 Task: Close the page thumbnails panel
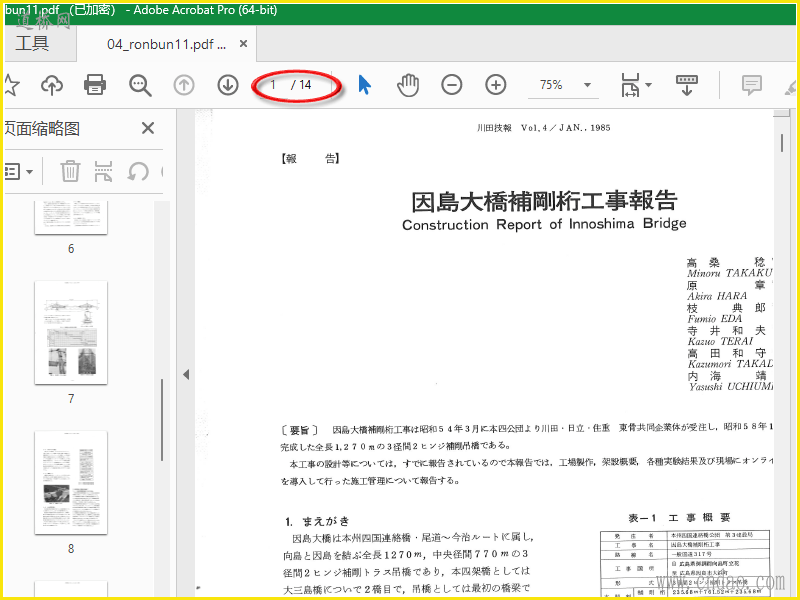(x=147, y=128)
